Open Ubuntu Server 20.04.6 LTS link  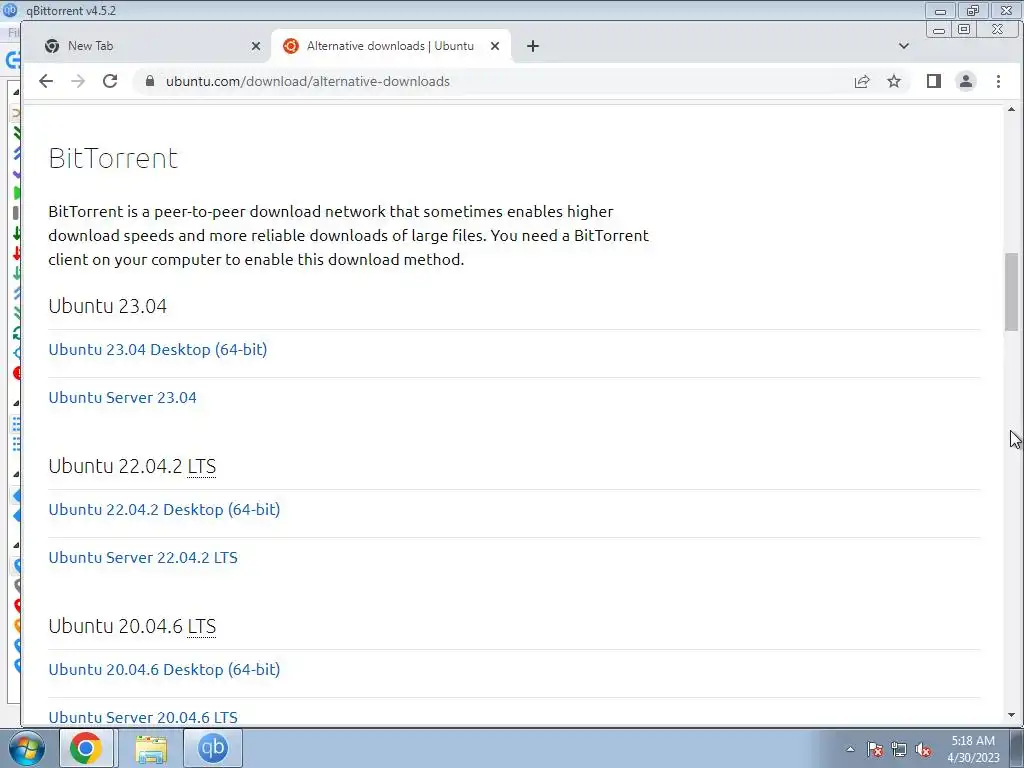pyautogui.click(x=143, y=717)
